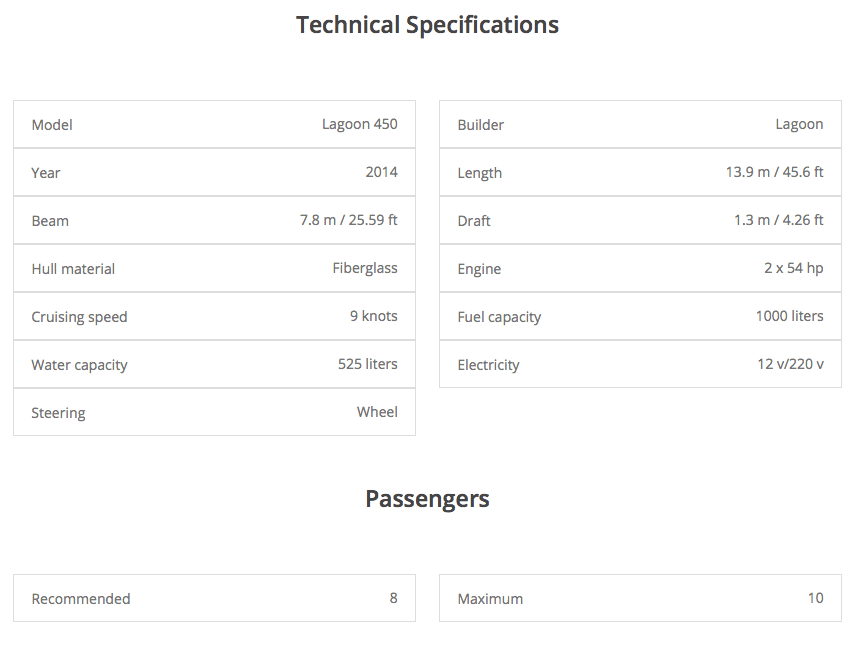Click the Length value 13.9 m / 45.6 ft

774,172
